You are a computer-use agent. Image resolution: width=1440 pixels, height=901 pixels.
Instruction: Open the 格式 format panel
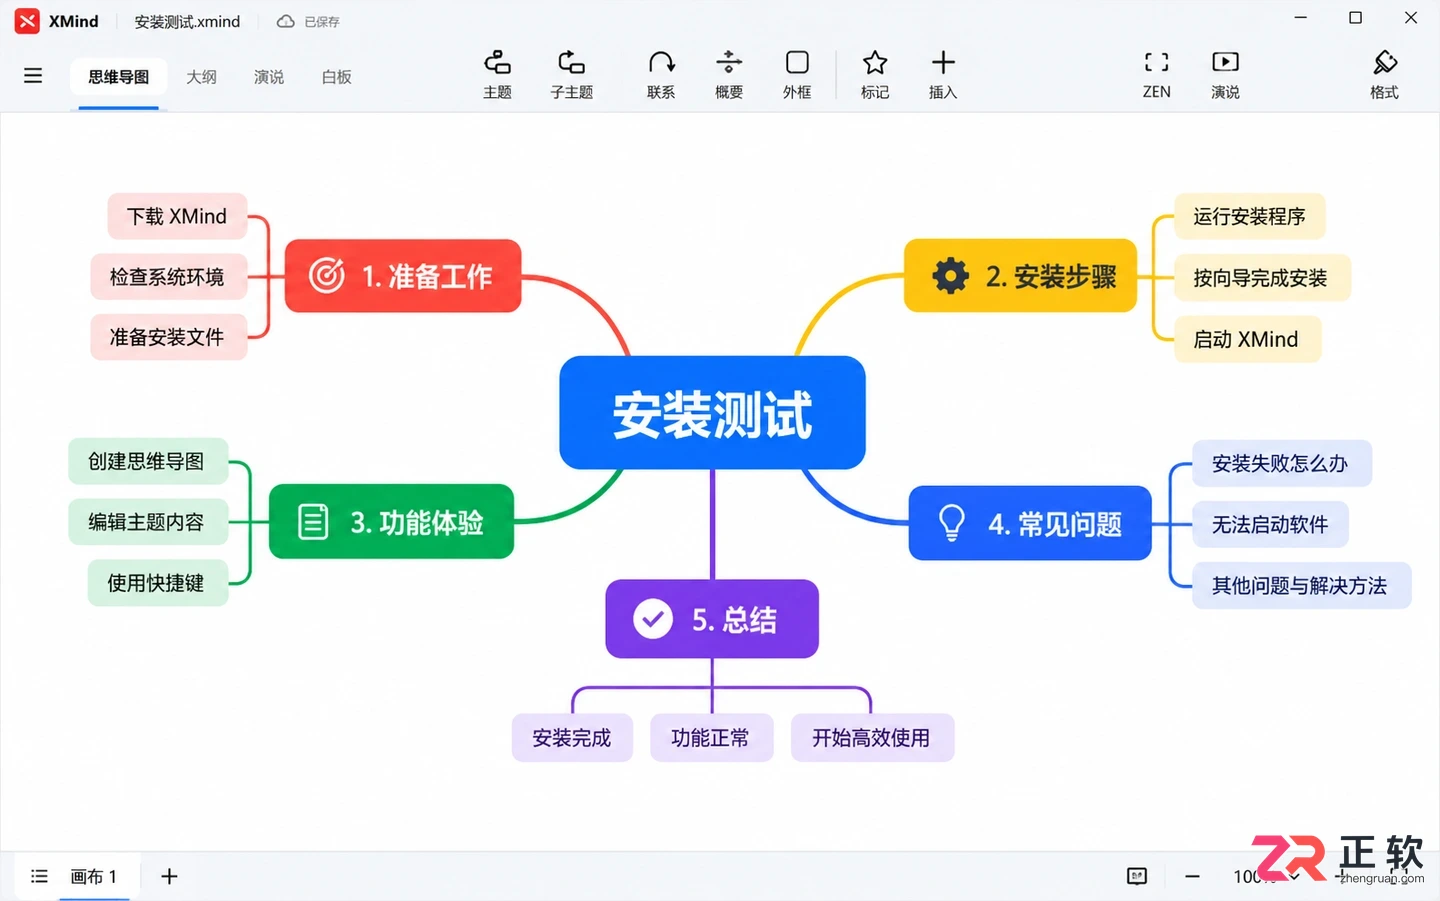(x=1384, y=75)
